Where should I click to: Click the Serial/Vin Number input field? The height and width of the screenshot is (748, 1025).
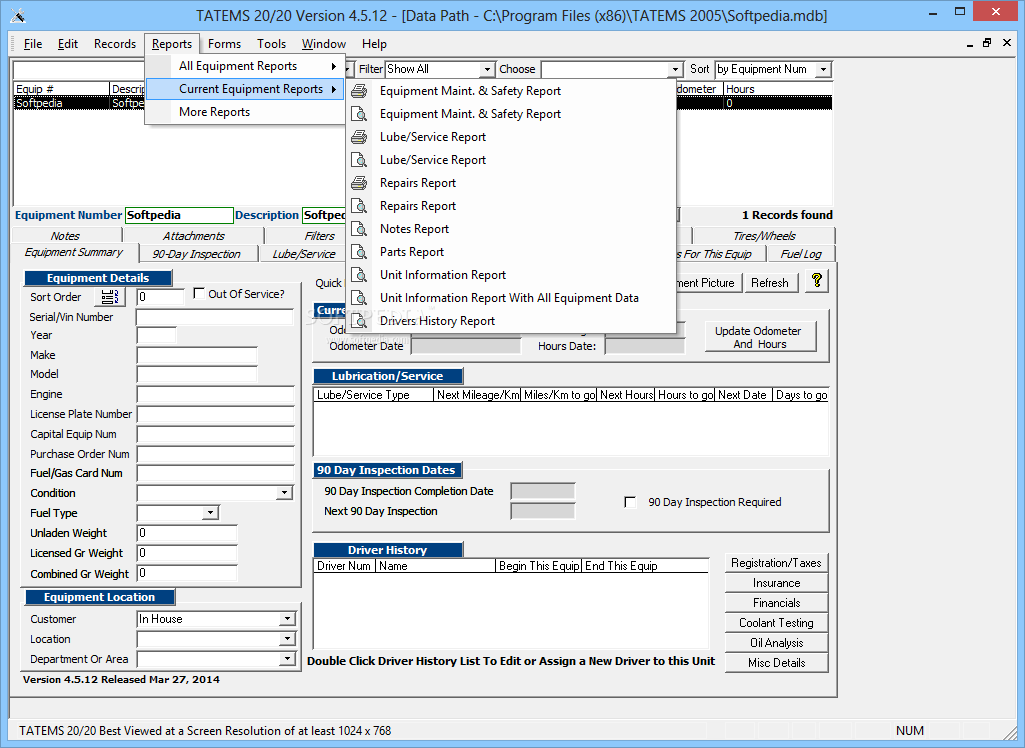215,317
